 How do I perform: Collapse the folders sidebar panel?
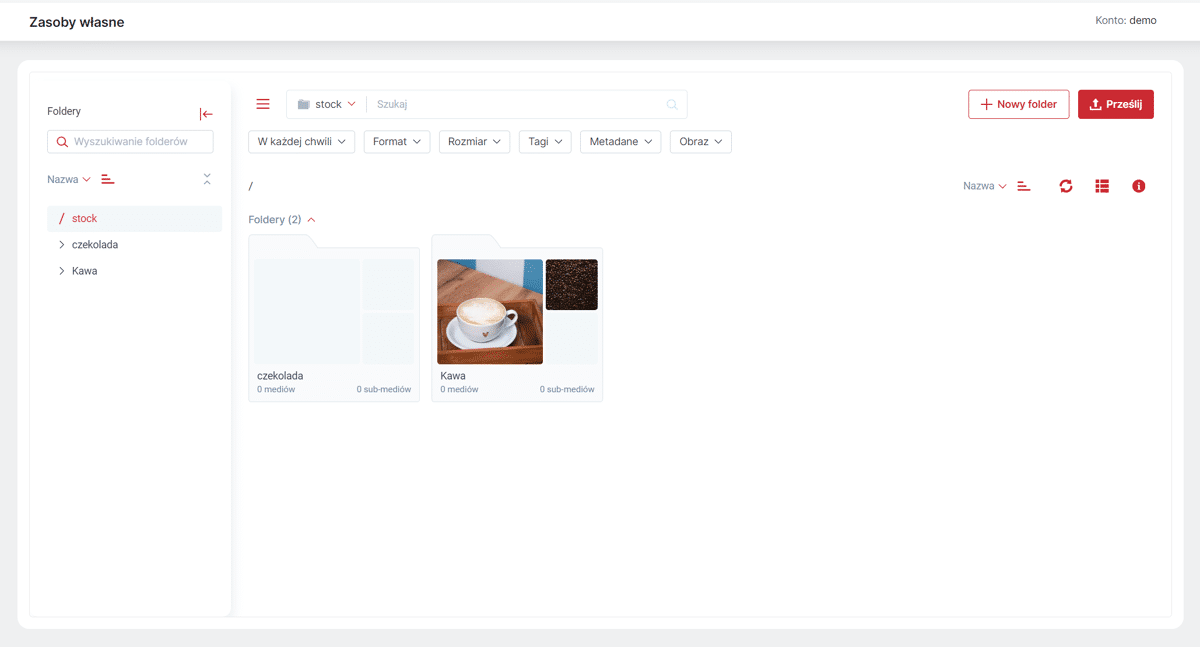tap(206, 114)
